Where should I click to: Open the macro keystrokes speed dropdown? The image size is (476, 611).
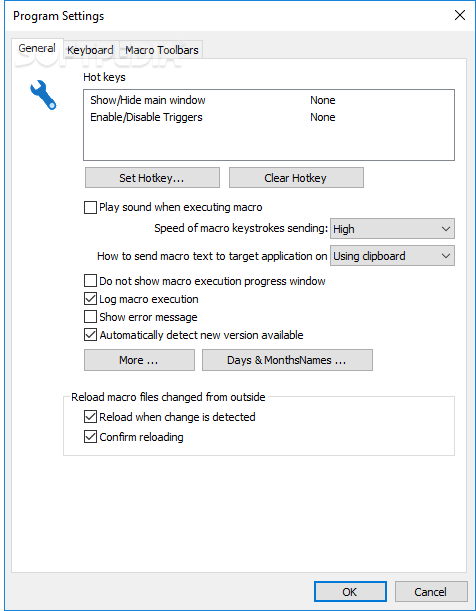pyautogui.click(x=392, y=229)
